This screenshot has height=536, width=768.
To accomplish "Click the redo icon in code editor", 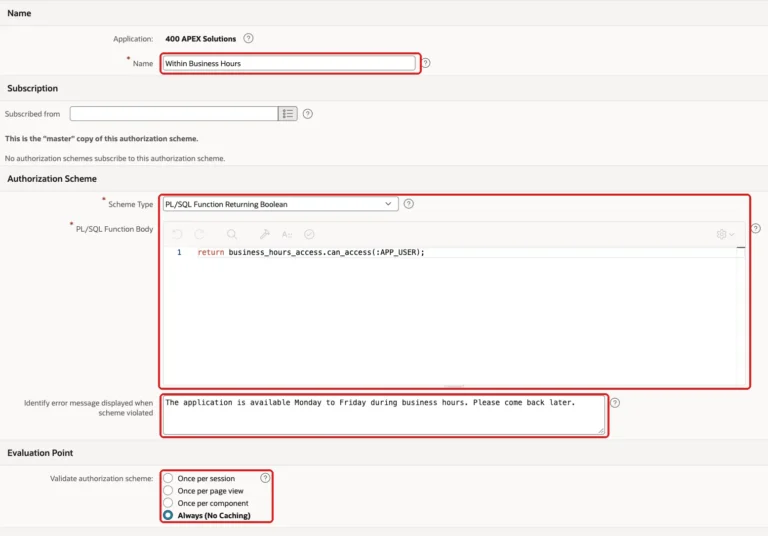I will coord(199,234).
